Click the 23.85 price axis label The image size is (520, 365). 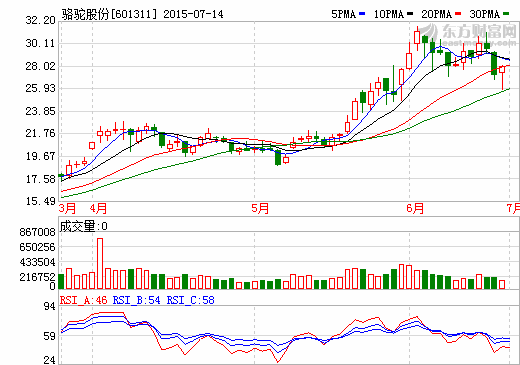[x=40, y=111]
